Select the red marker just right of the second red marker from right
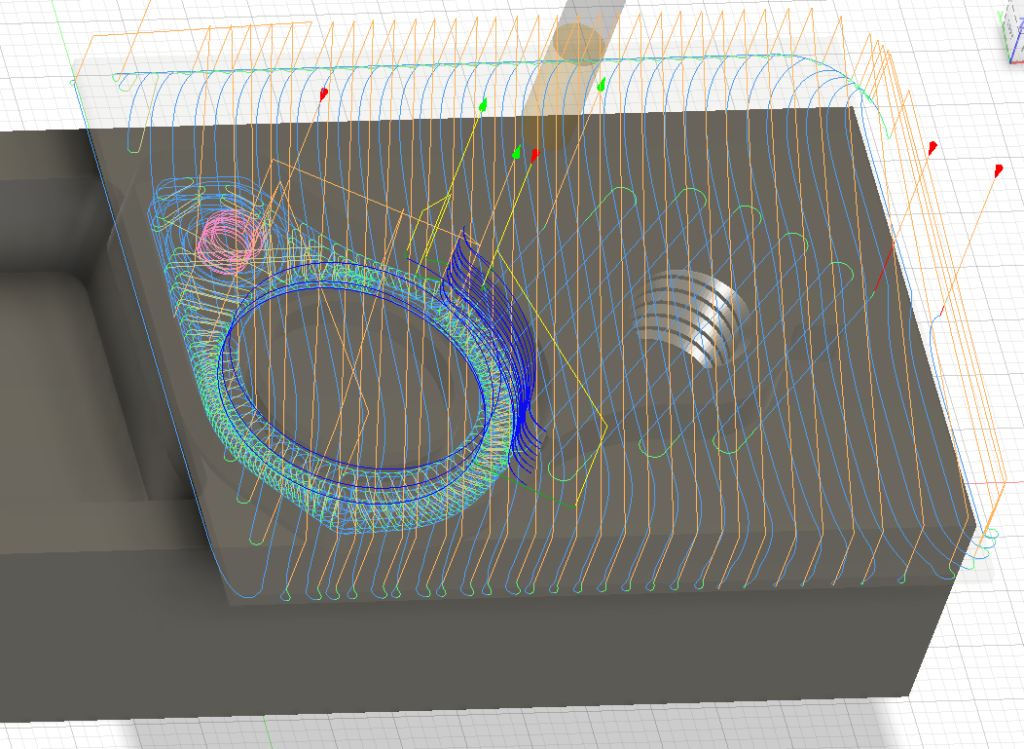 [998, 170]
